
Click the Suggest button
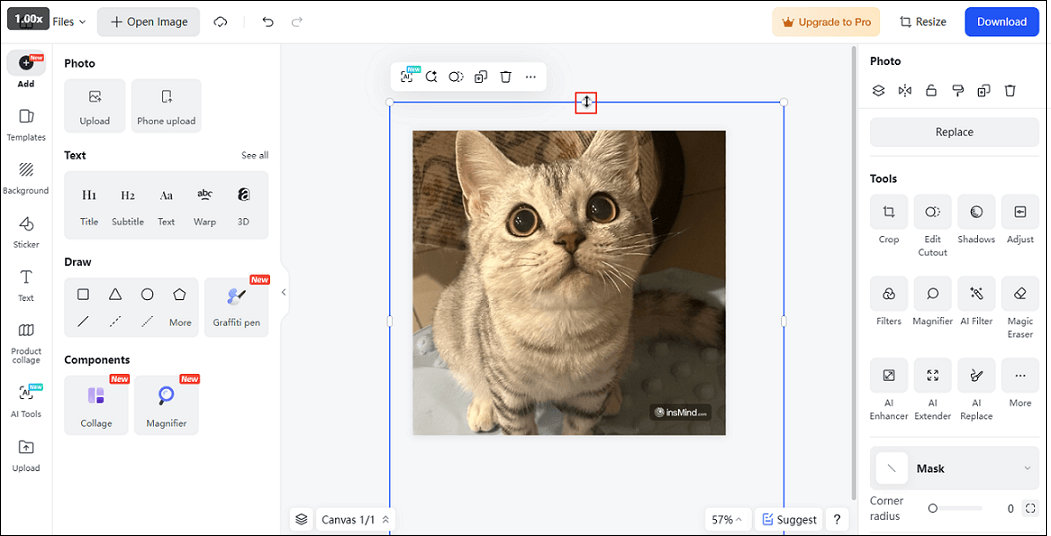coord(789,519)
